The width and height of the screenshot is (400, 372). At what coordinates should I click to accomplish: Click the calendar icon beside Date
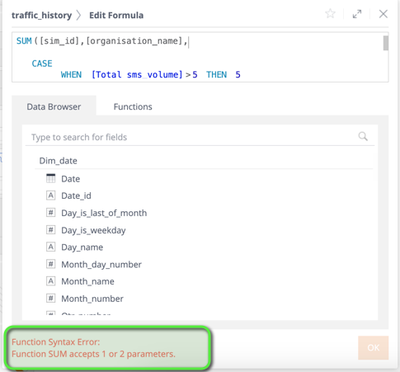tap(51, 178)
